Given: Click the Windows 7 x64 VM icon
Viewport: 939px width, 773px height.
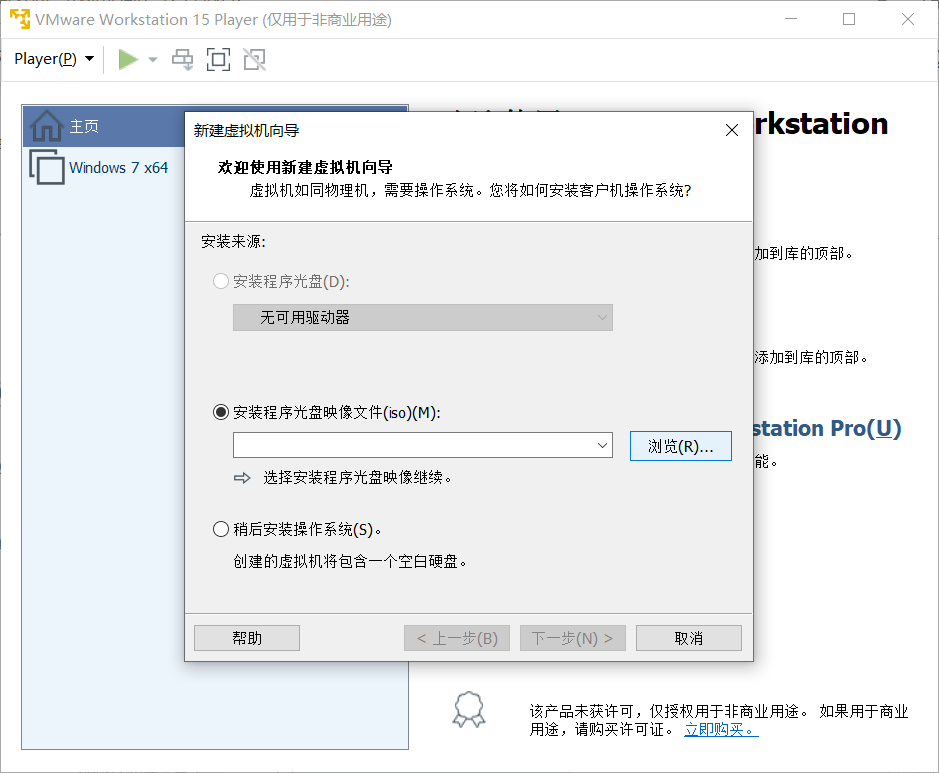Looking at the screenshot, I should (47, 167).
